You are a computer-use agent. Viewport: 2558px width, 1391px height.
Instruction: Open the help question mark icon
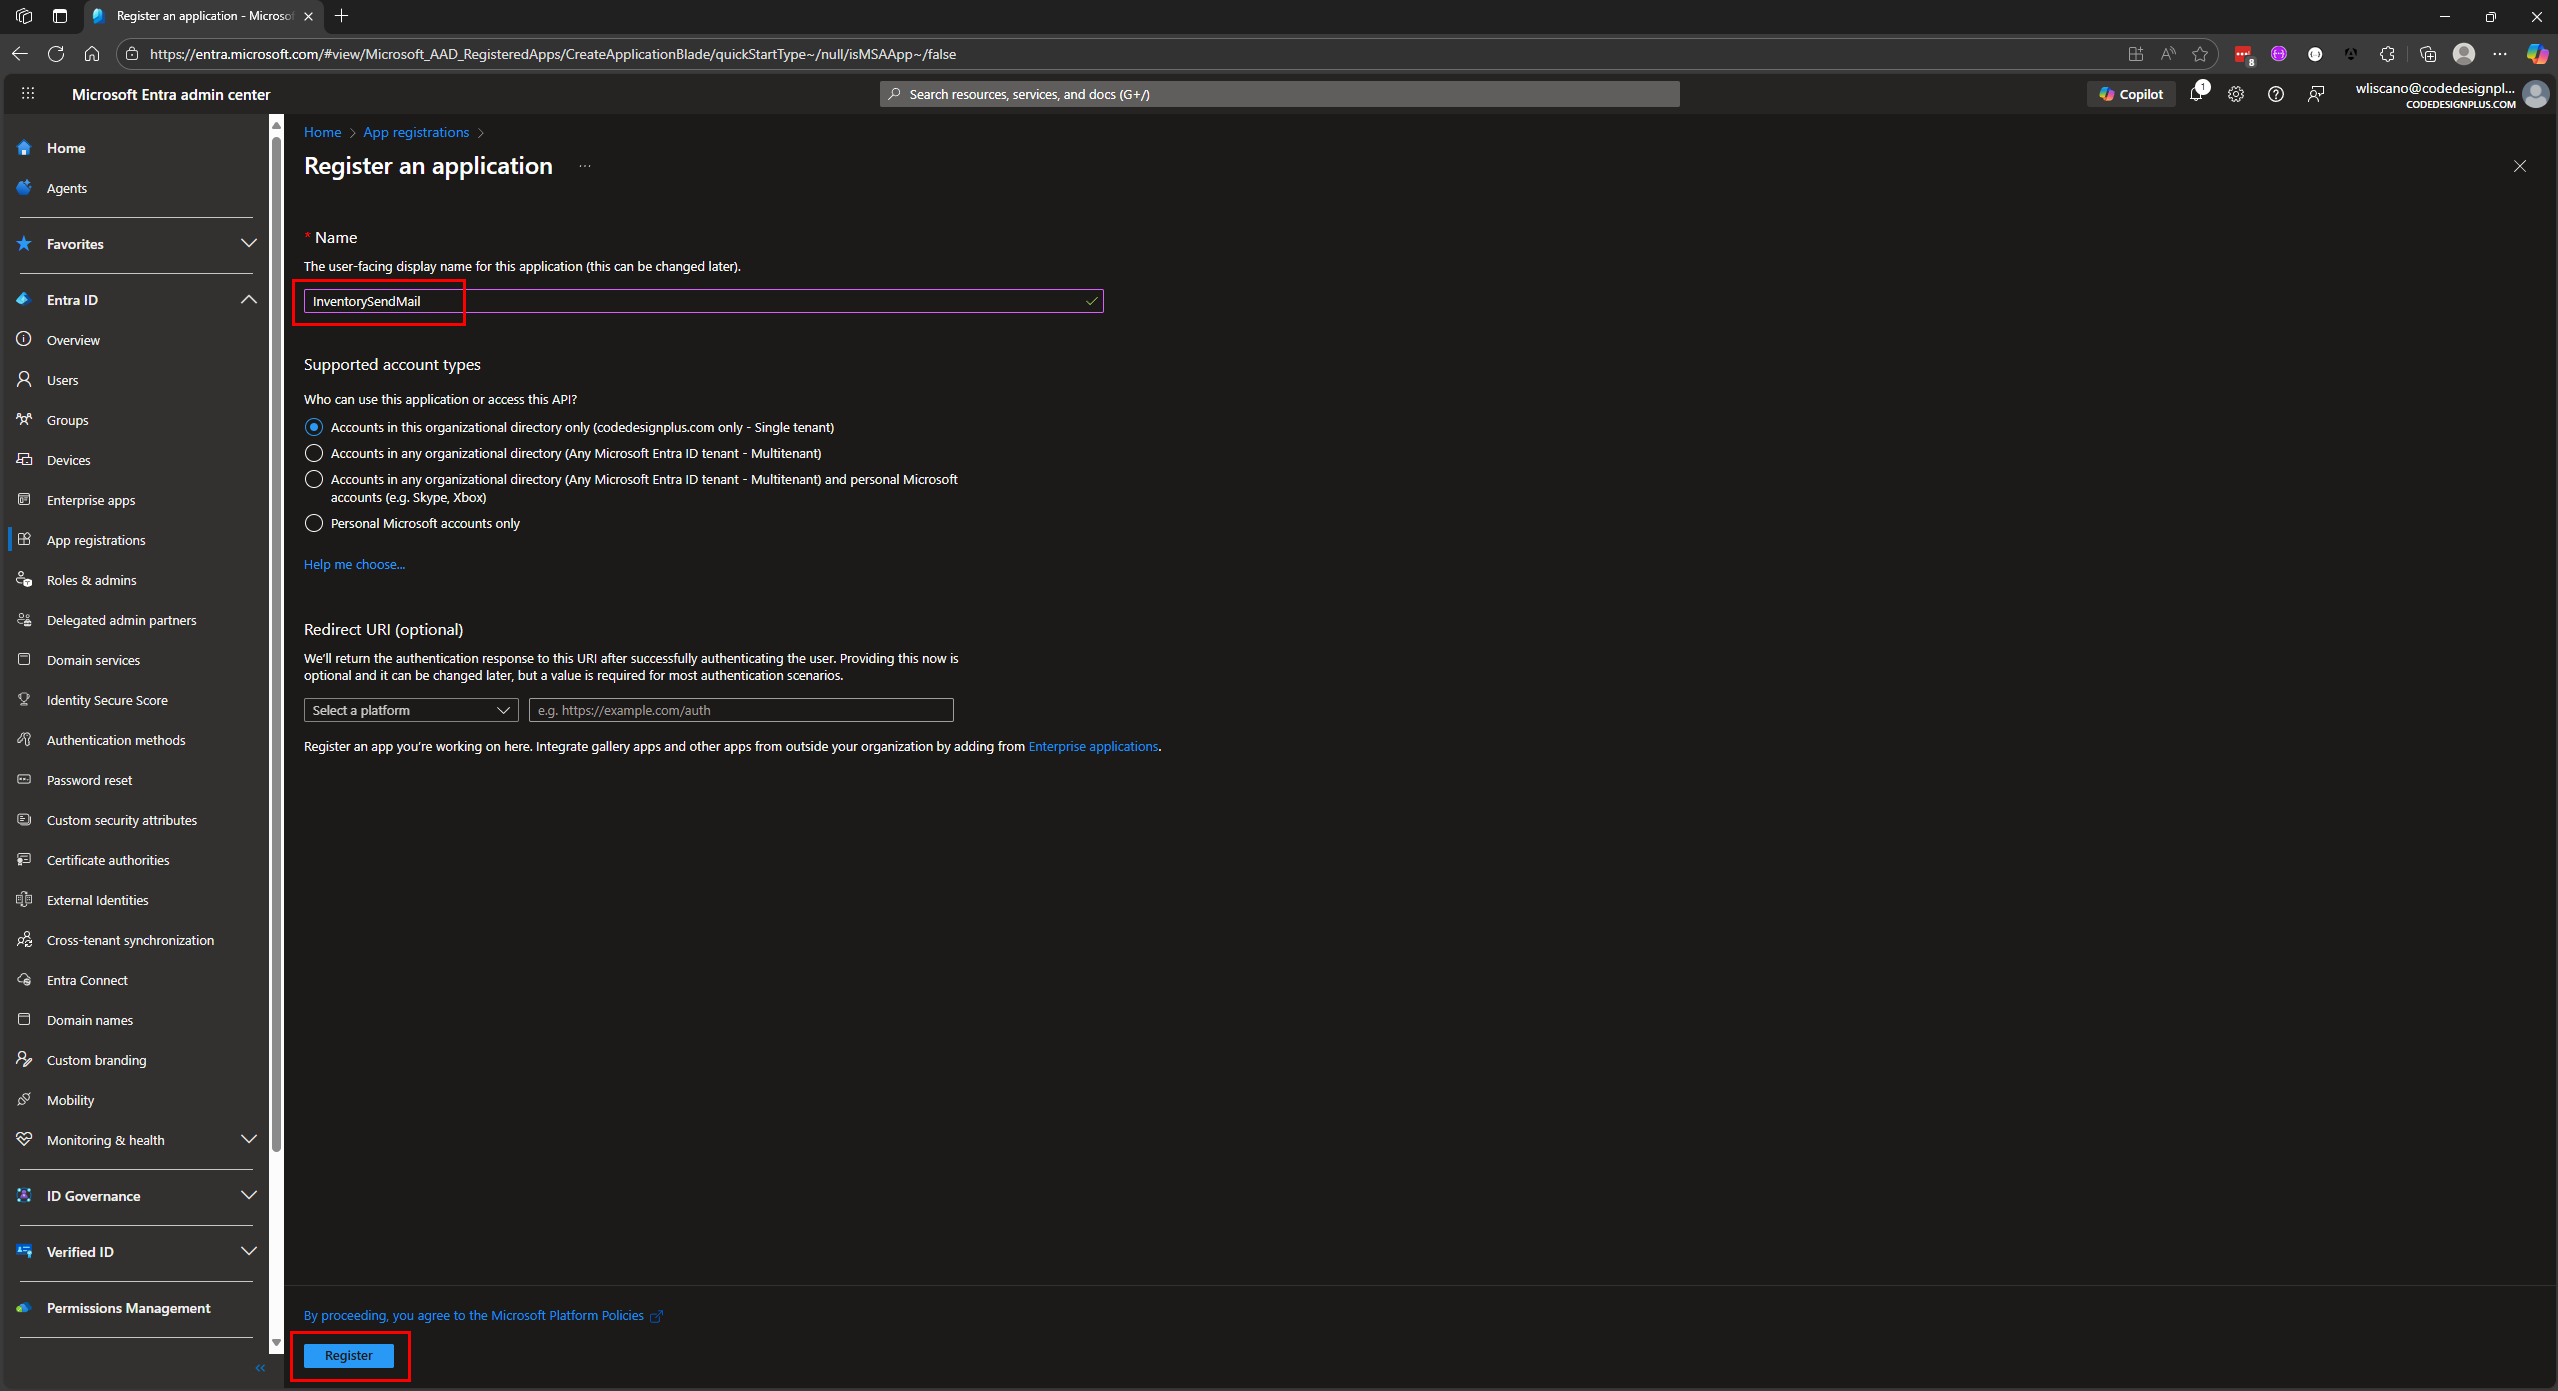2276,93
